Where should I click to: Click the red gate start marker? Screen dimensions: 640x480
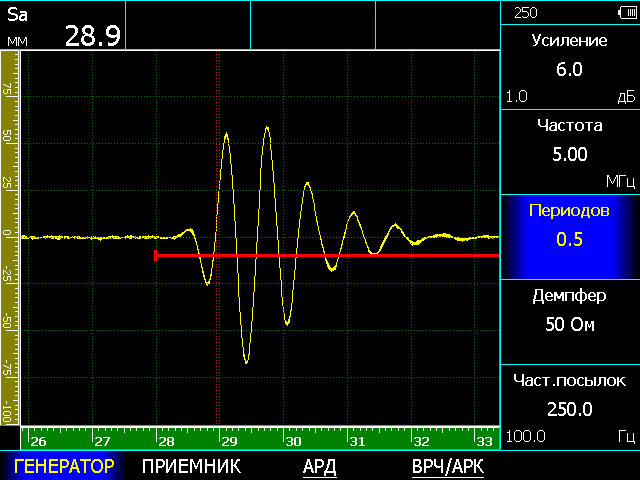[x=156, y=256]
